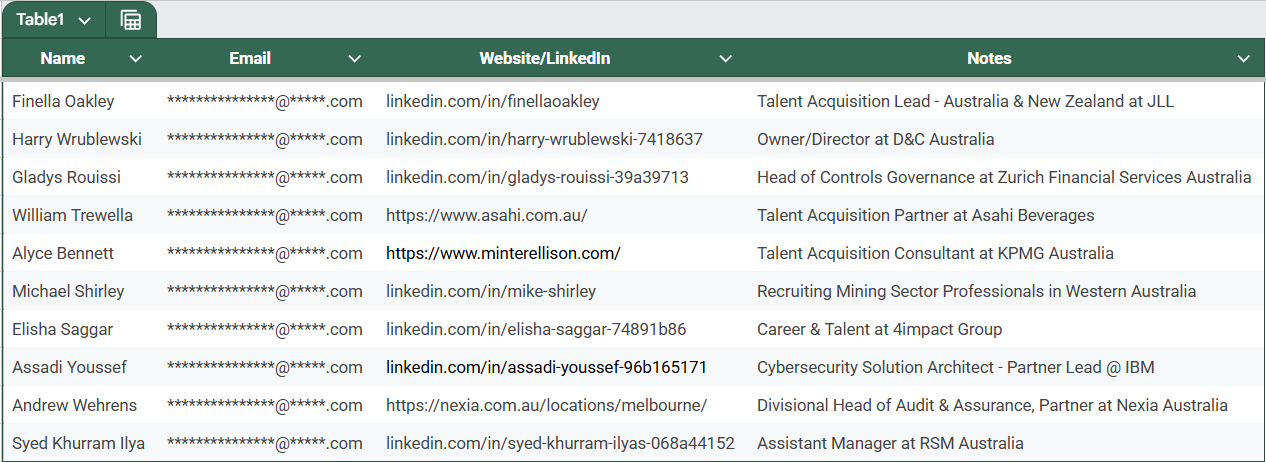Viewport: 1266px width, 462px height.
Task: Open the Name column filter dropdown
Action: 136,59
